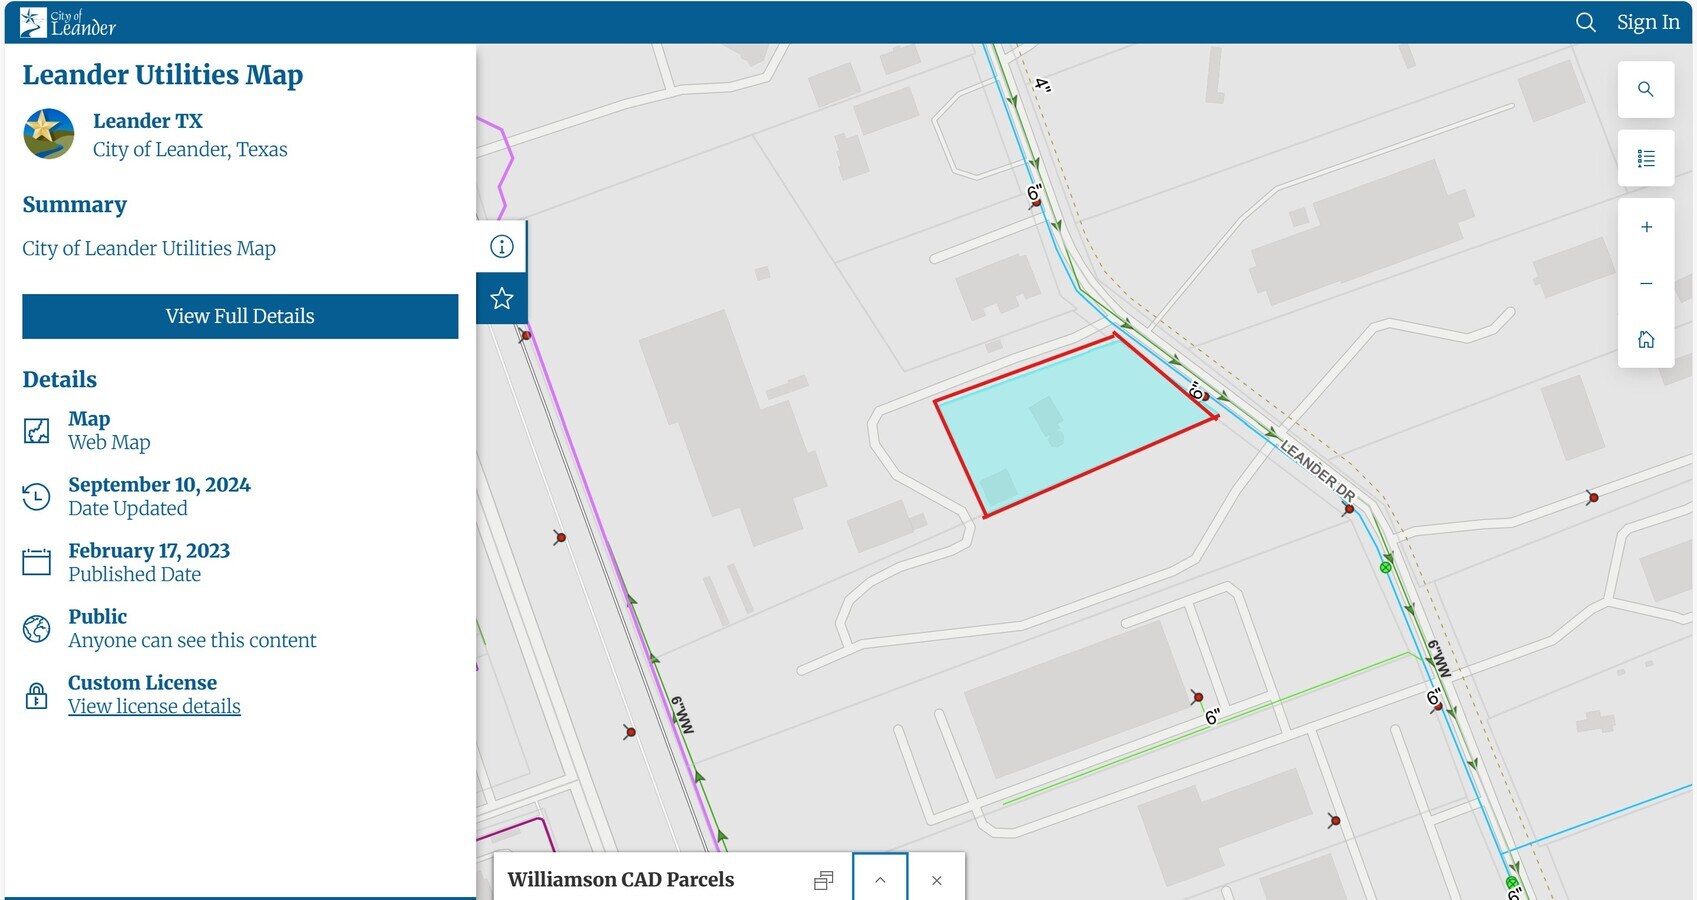
Task: Open the map legend list button
Action: [x=1646, y=158]
